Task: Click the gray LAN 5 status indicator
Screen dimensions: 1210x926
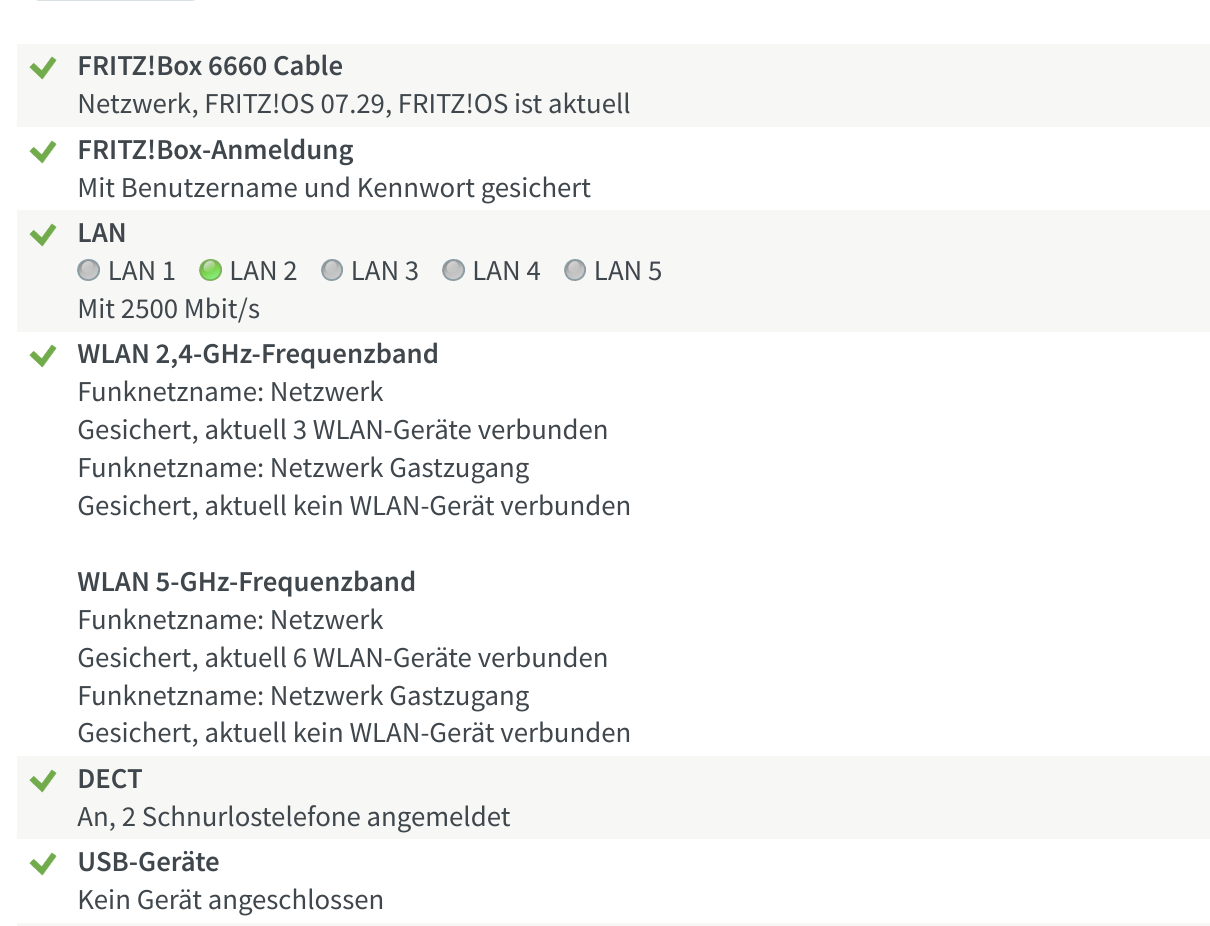Action: click(x=575, y=271)
